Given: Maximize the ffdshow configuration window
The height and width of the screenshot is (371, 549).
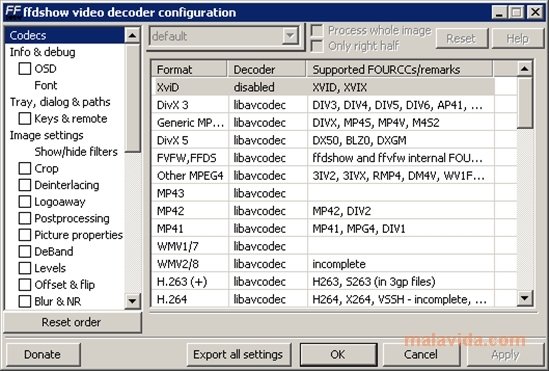Looking at the screenshot, I should 517,12.
